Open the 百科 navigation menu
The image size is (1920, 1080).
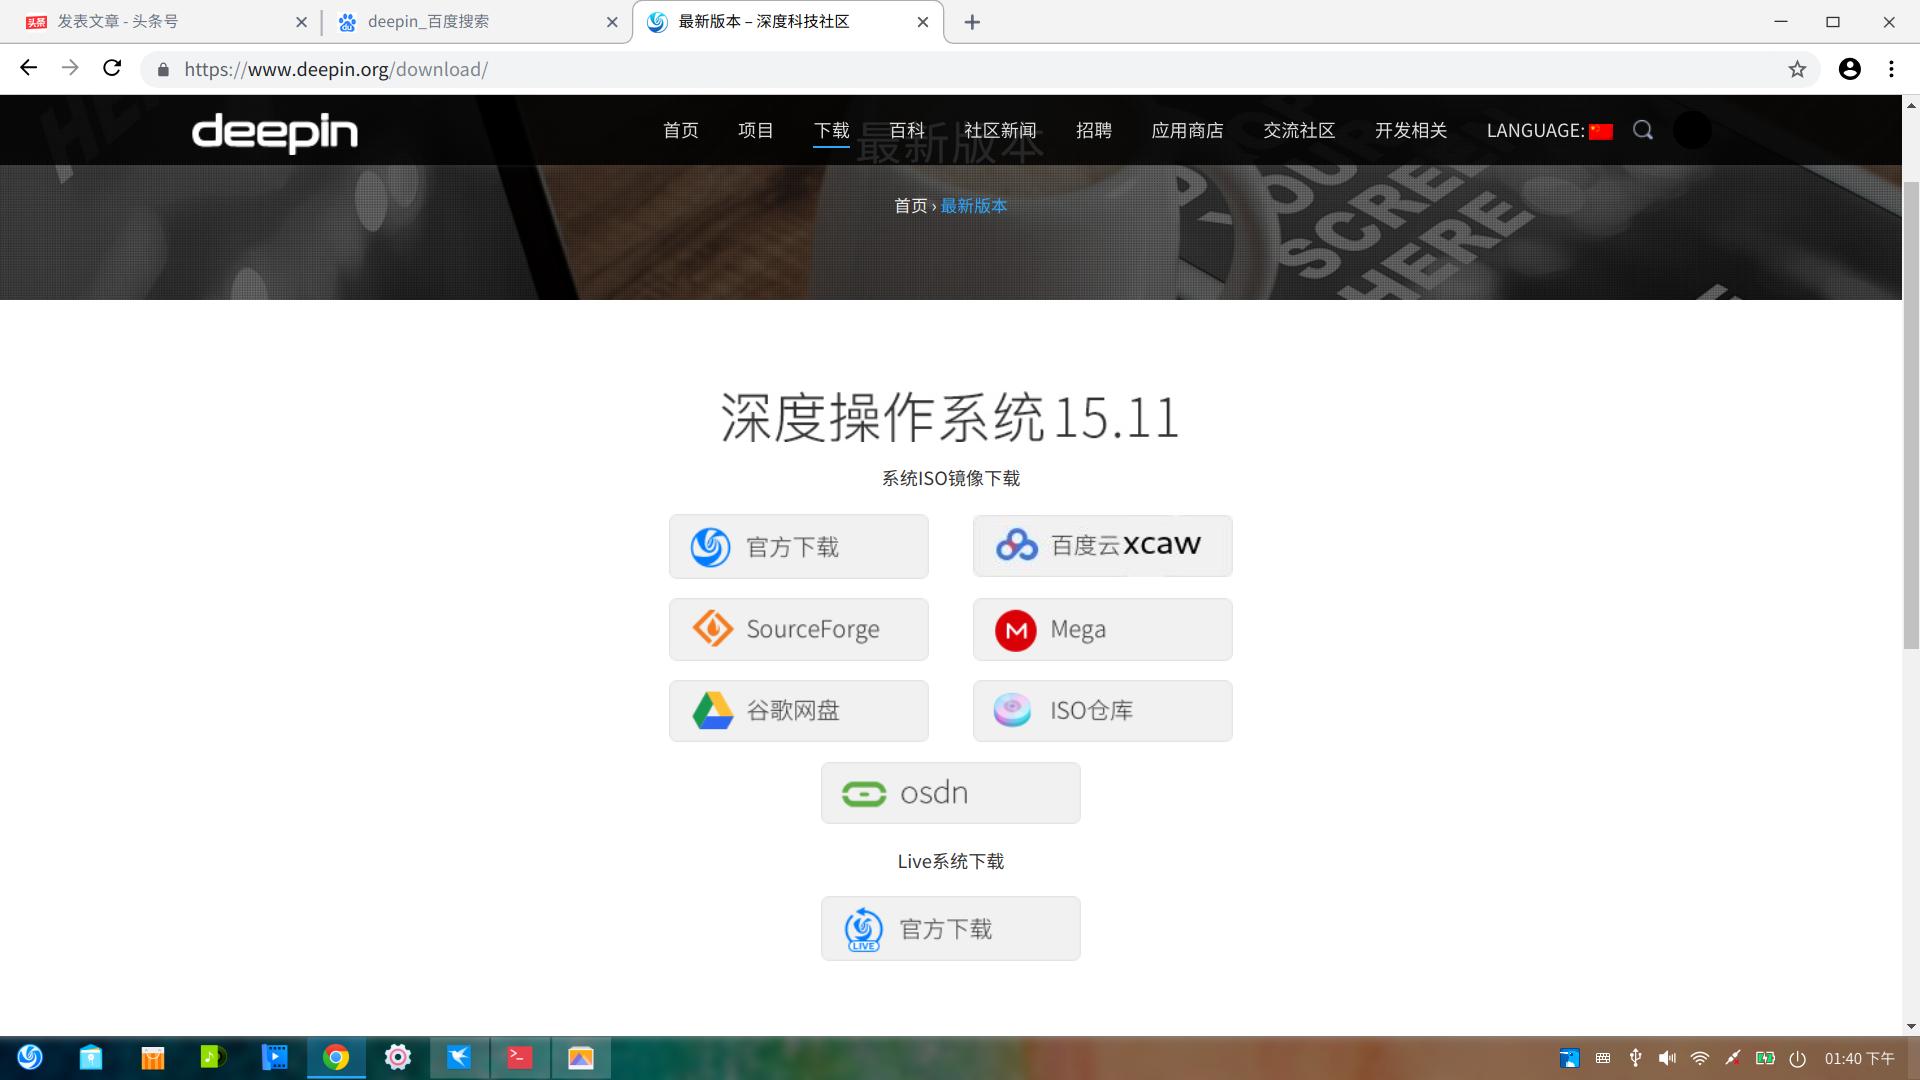pyautogui.click(x=907, y=130)
